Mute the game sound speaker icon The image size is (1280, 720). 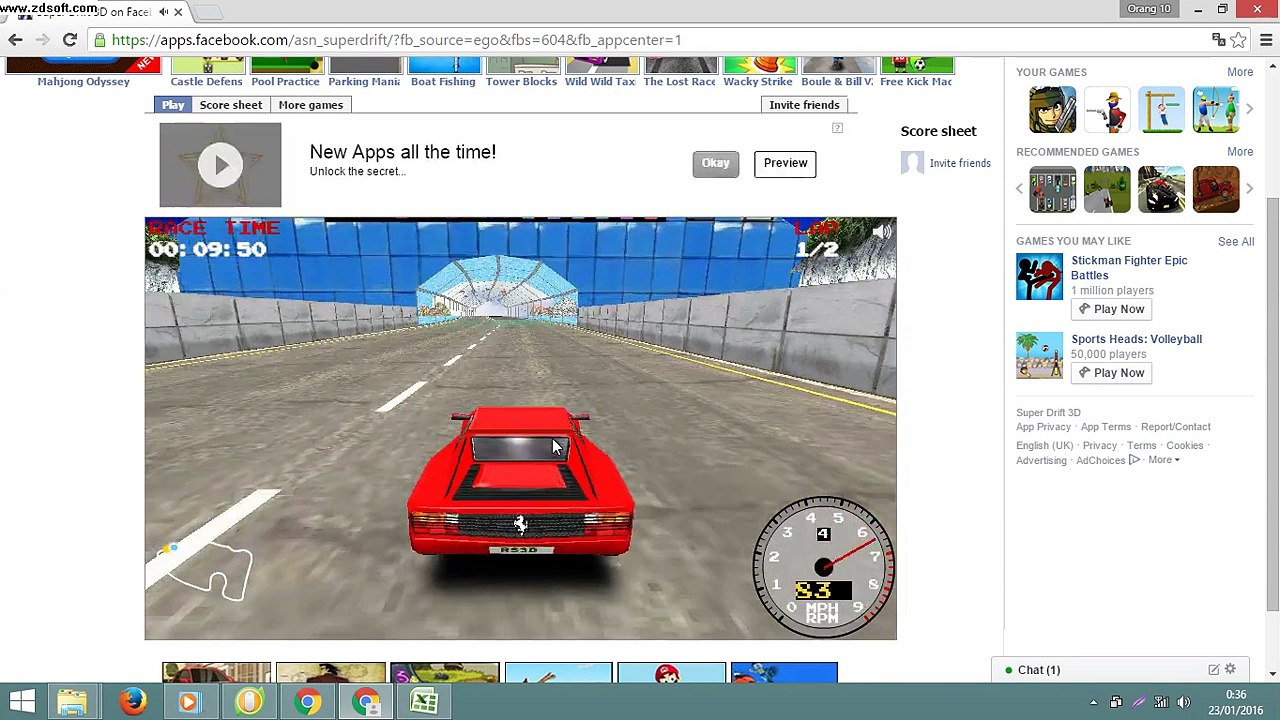881,232
